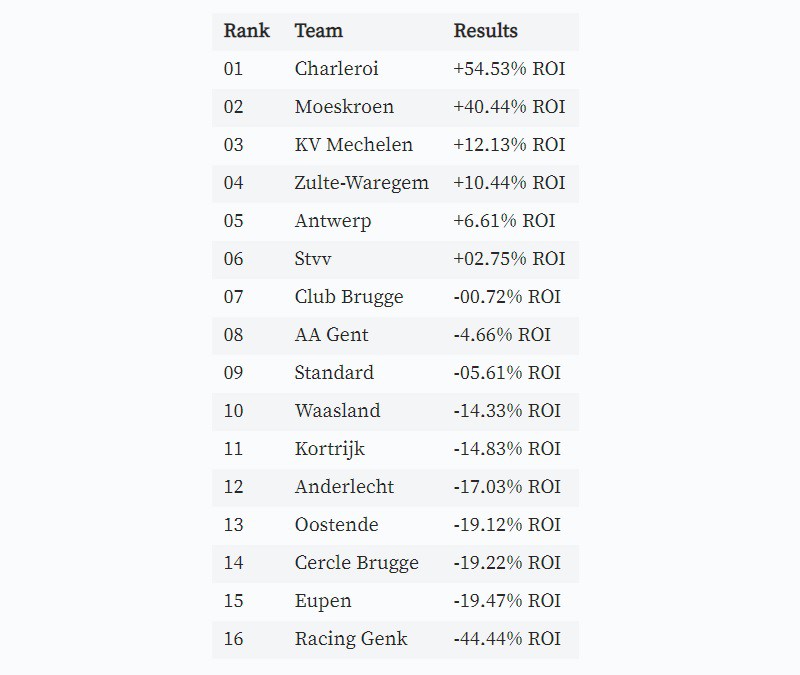
Task: Click Waasland in the team column
Action: tap(337, 411)
